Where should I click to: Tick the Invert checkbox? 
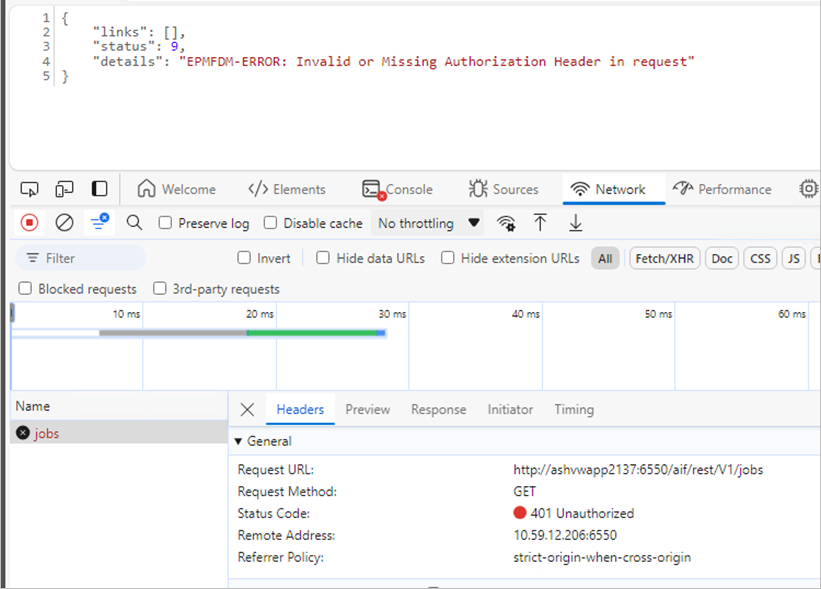click(x=244, y=258)
